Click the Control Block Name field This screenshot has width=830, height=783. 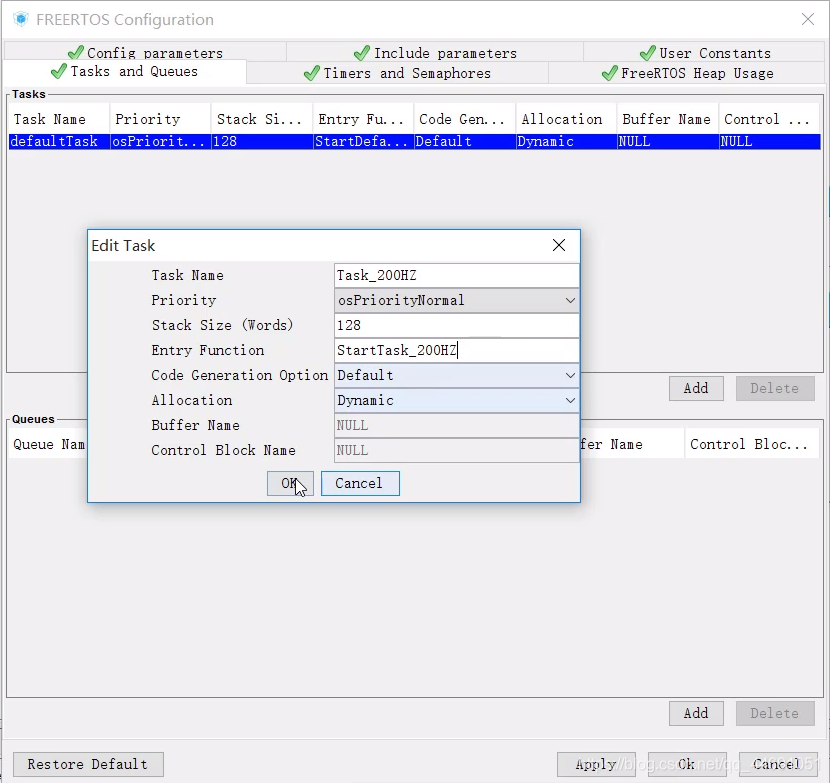point(457,450)
